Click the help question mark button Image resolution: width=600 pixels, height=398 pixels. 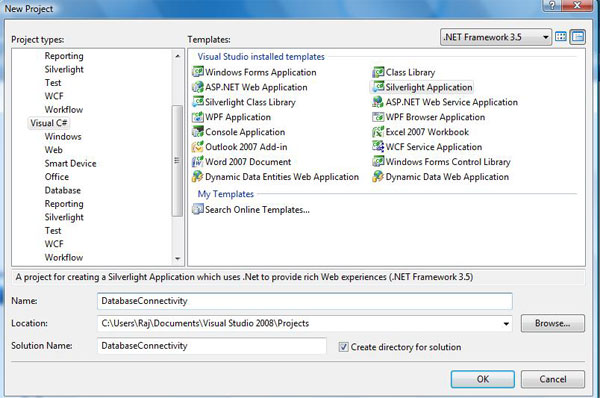(552, 5)
